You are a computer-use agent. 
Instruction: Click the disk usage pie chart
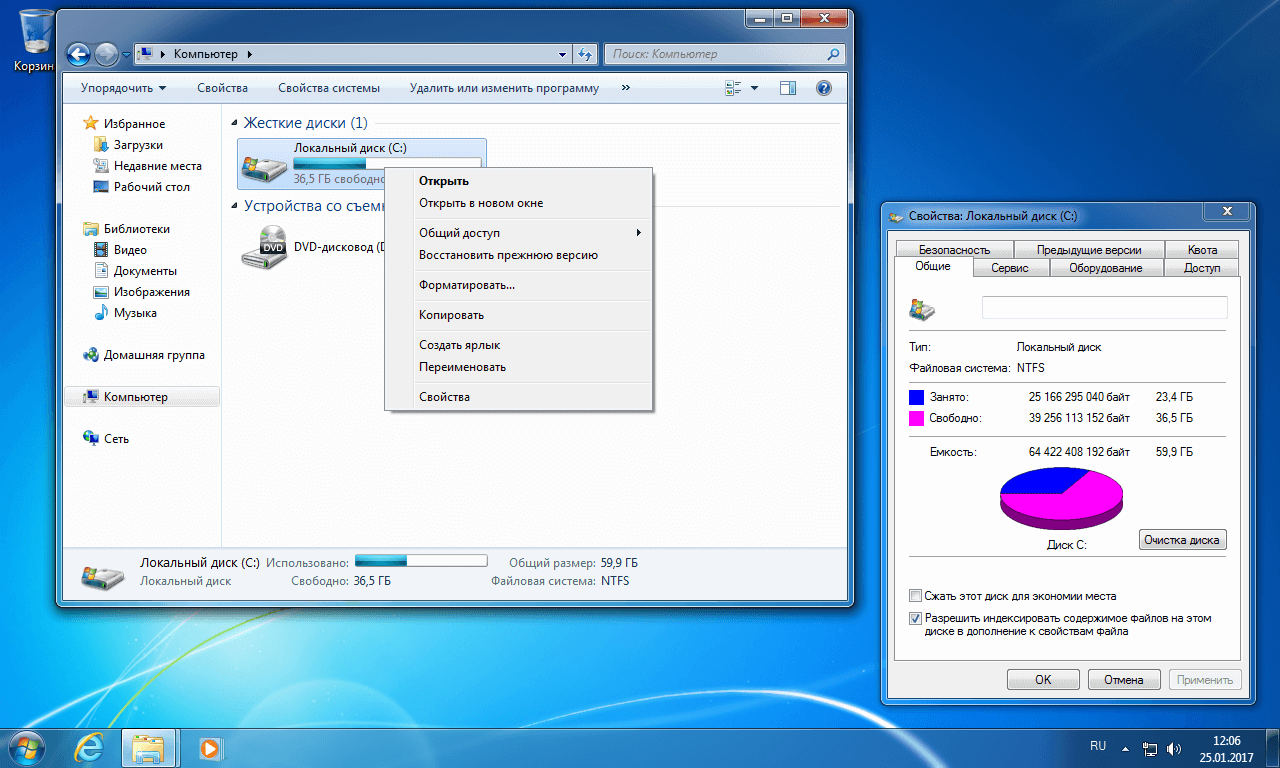[x=1061, y=497]
